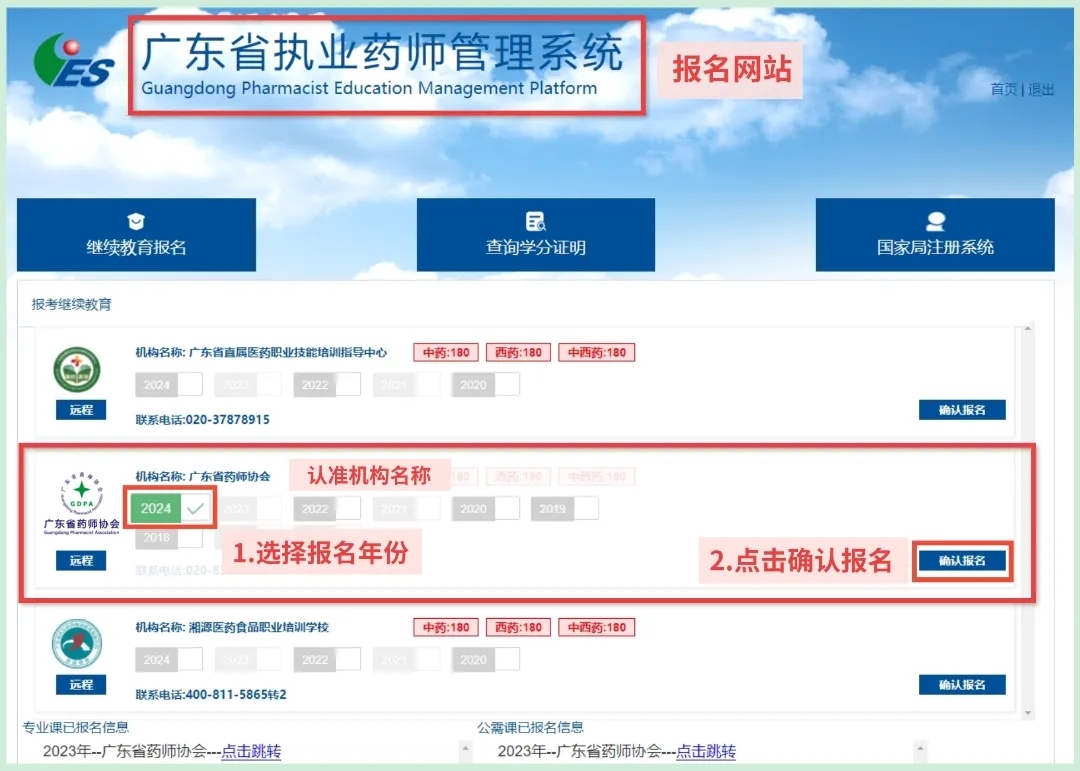Toggle the checked 2024 year for 广东省药师协会
Image resolution: width=1080 pixels, height=771 pixels.
[x=171, y=508]
